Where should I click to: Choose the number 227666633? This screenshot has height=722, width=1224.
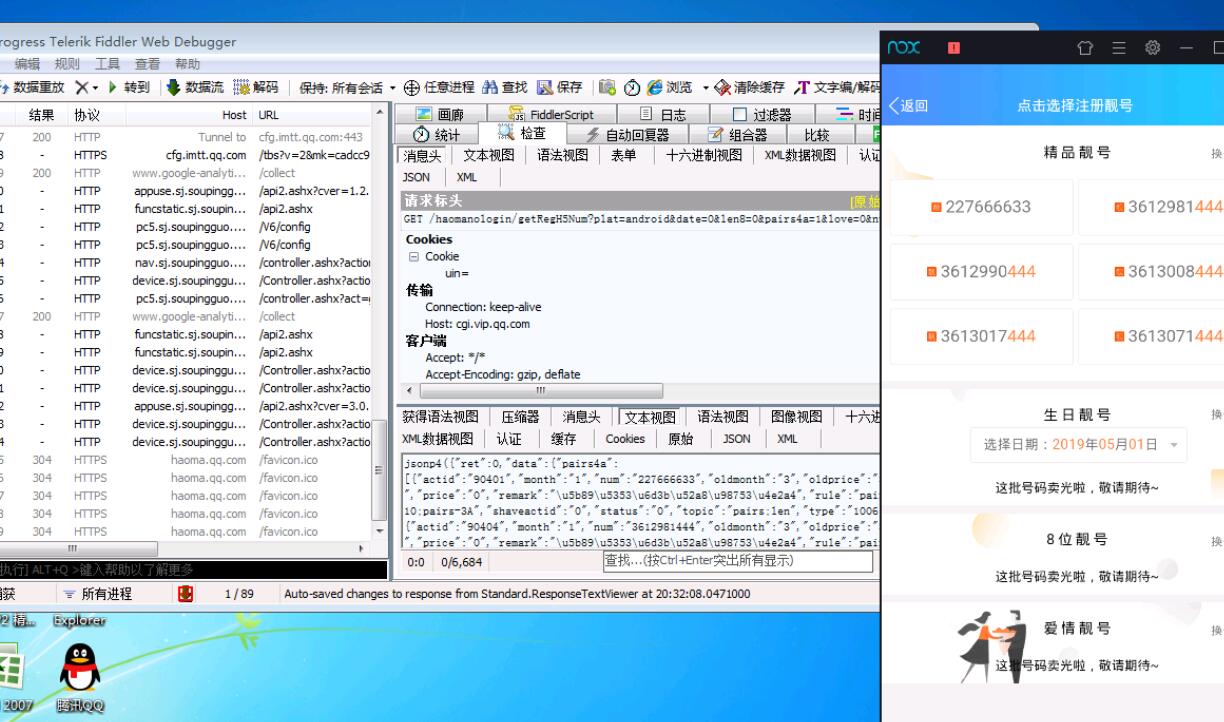(x=980, y=207)
